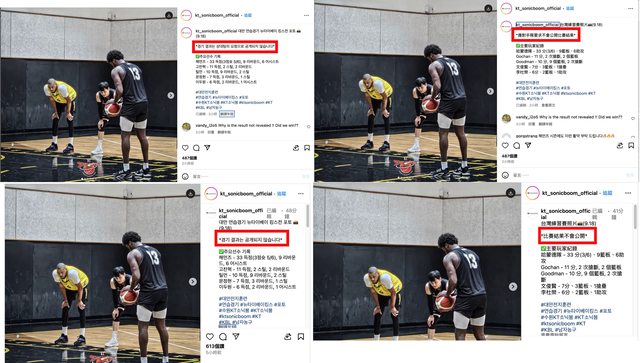Click the caption scrollbar on the 613-likes post

pyautogui.click(x=307, y=216)
